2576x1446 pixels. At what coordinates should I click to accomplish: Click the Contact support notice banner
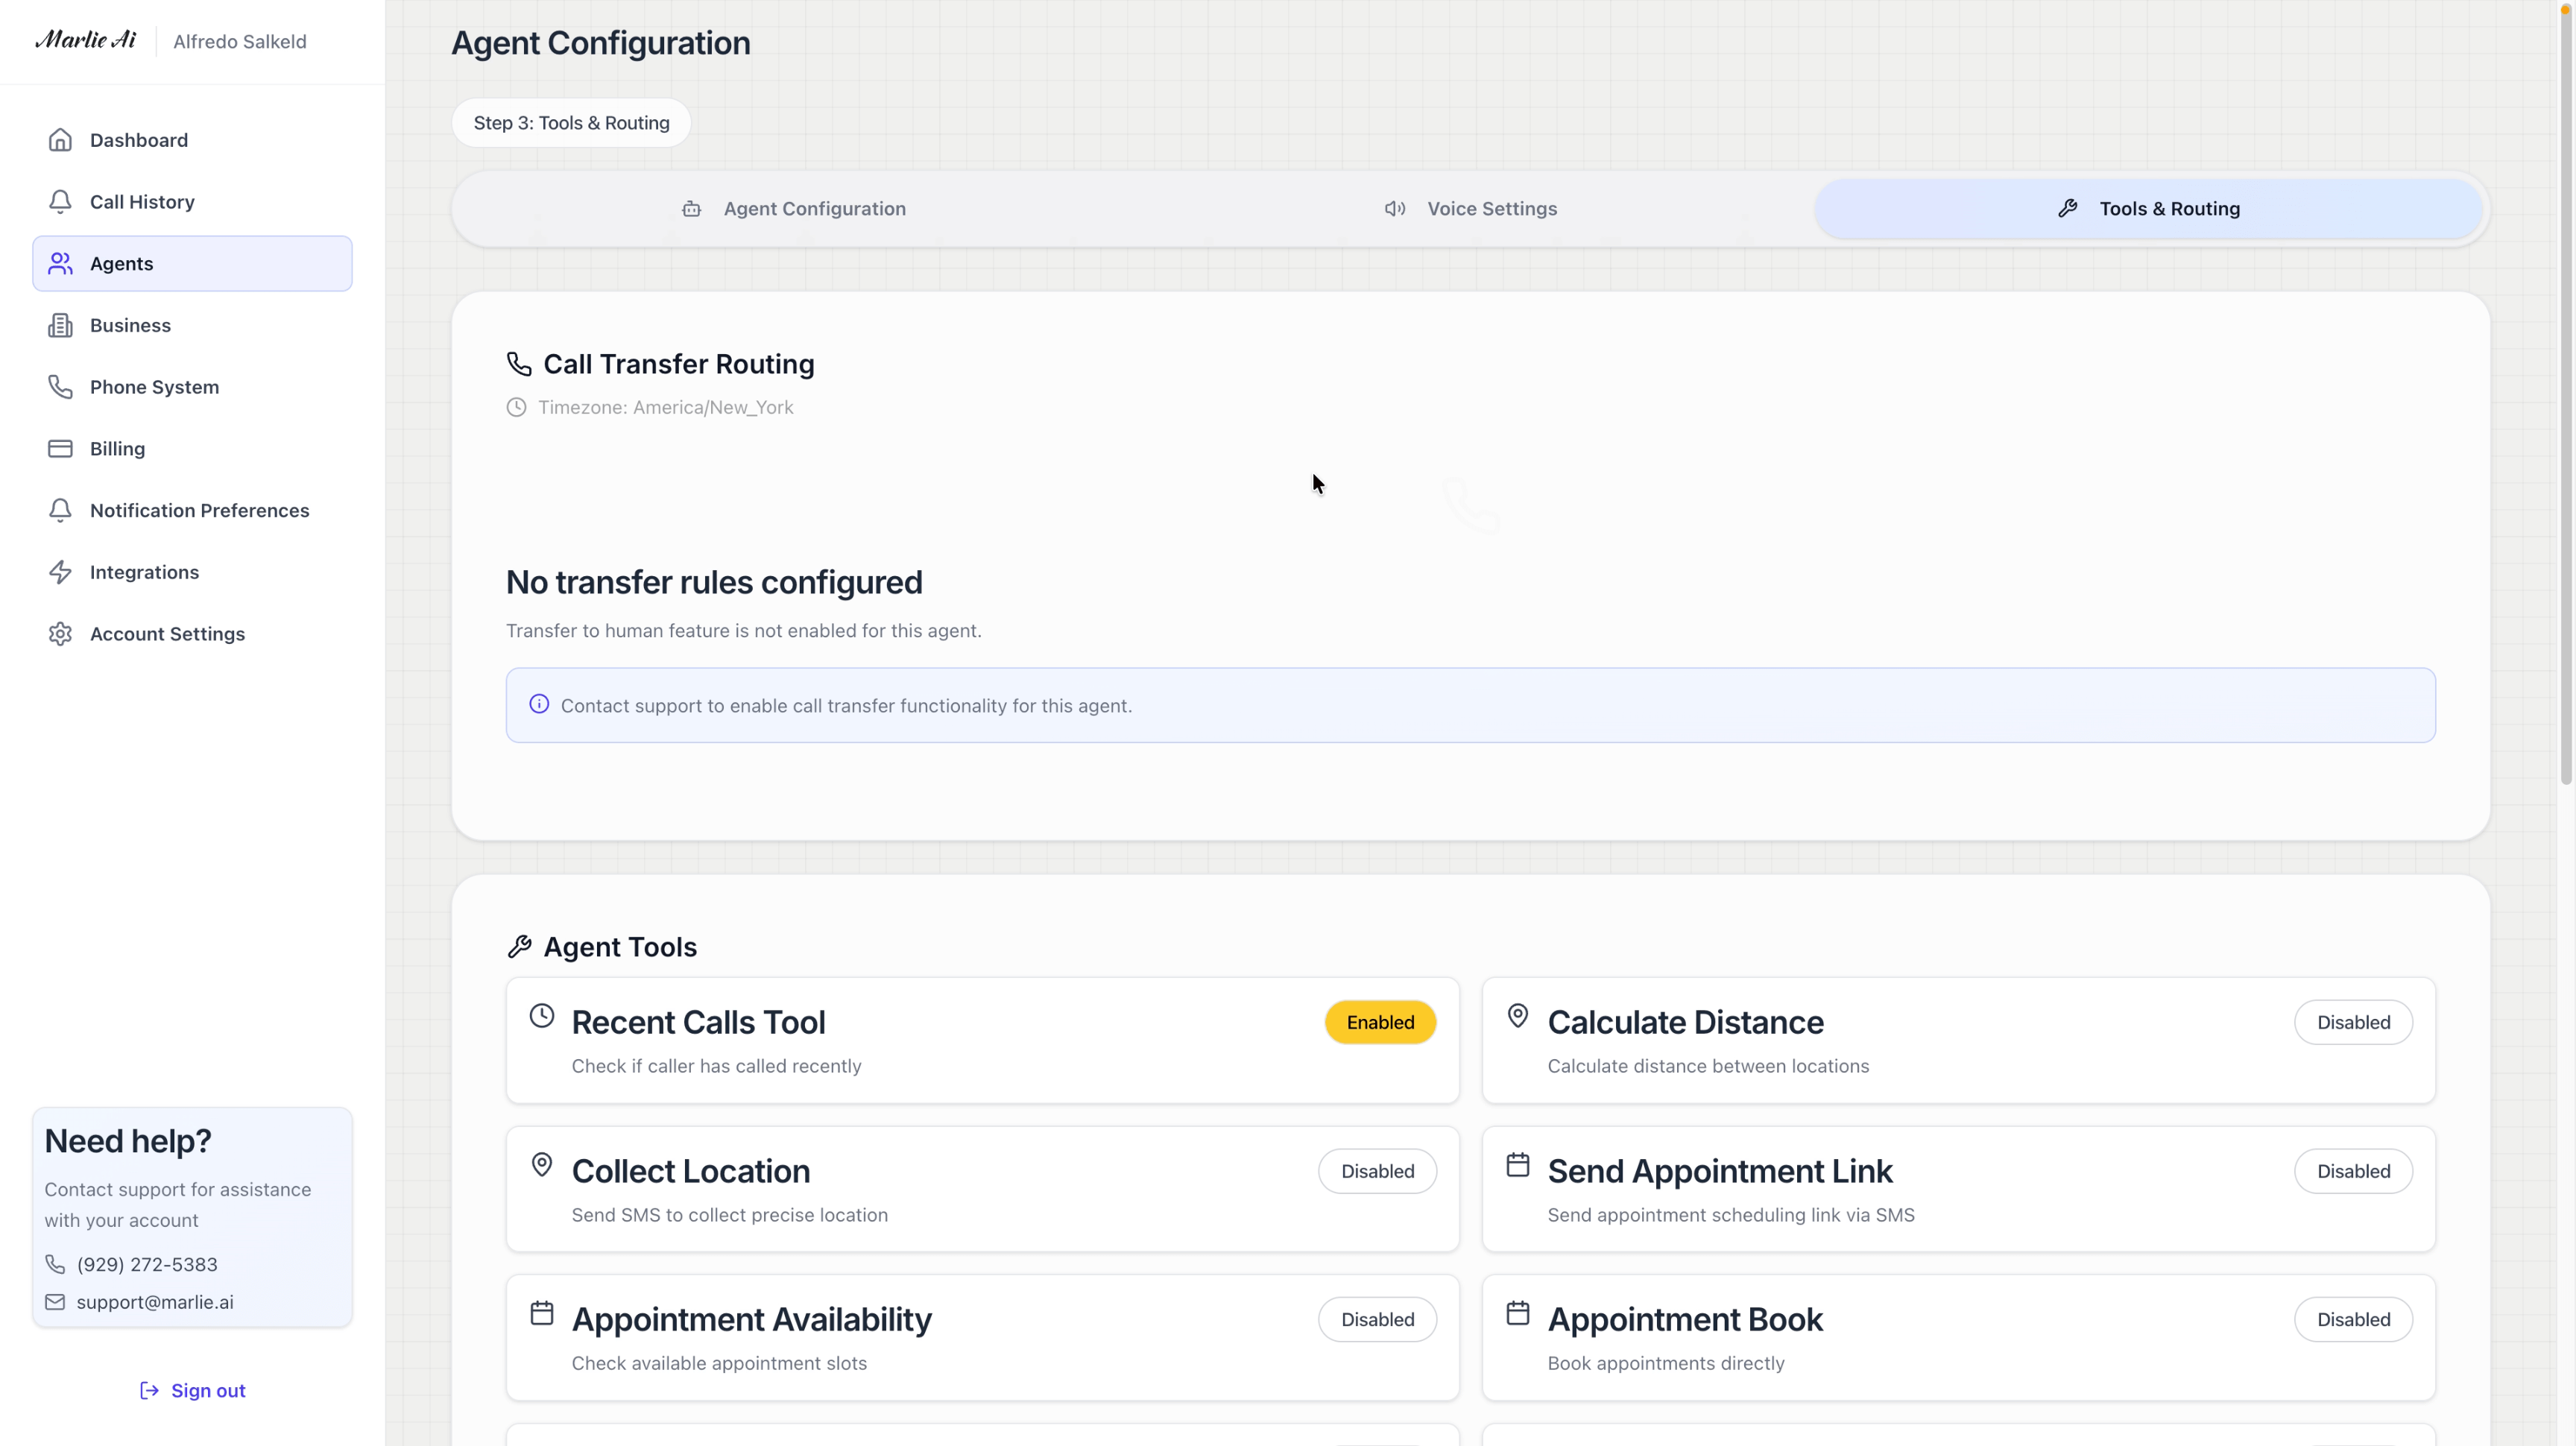1470,705
